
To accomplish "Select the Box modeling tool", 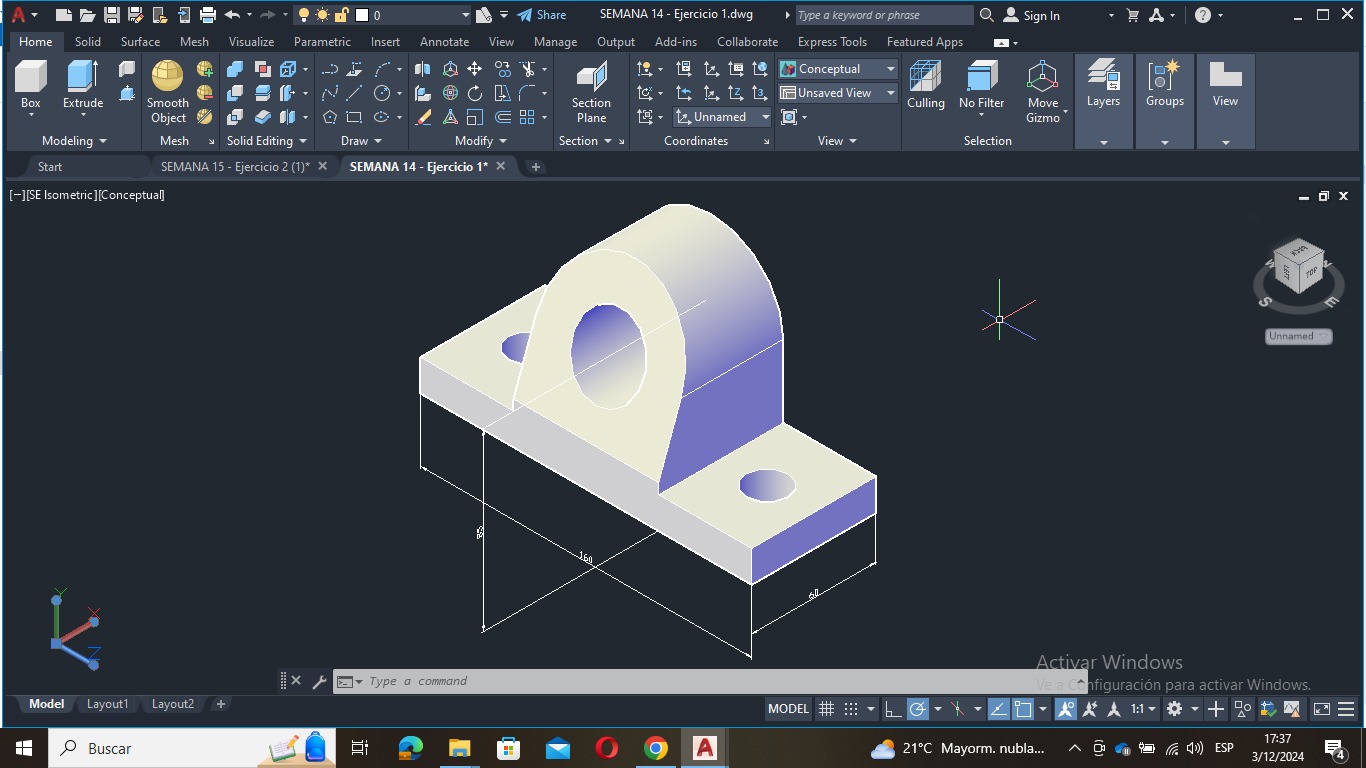I will click(x=31, y=78).
